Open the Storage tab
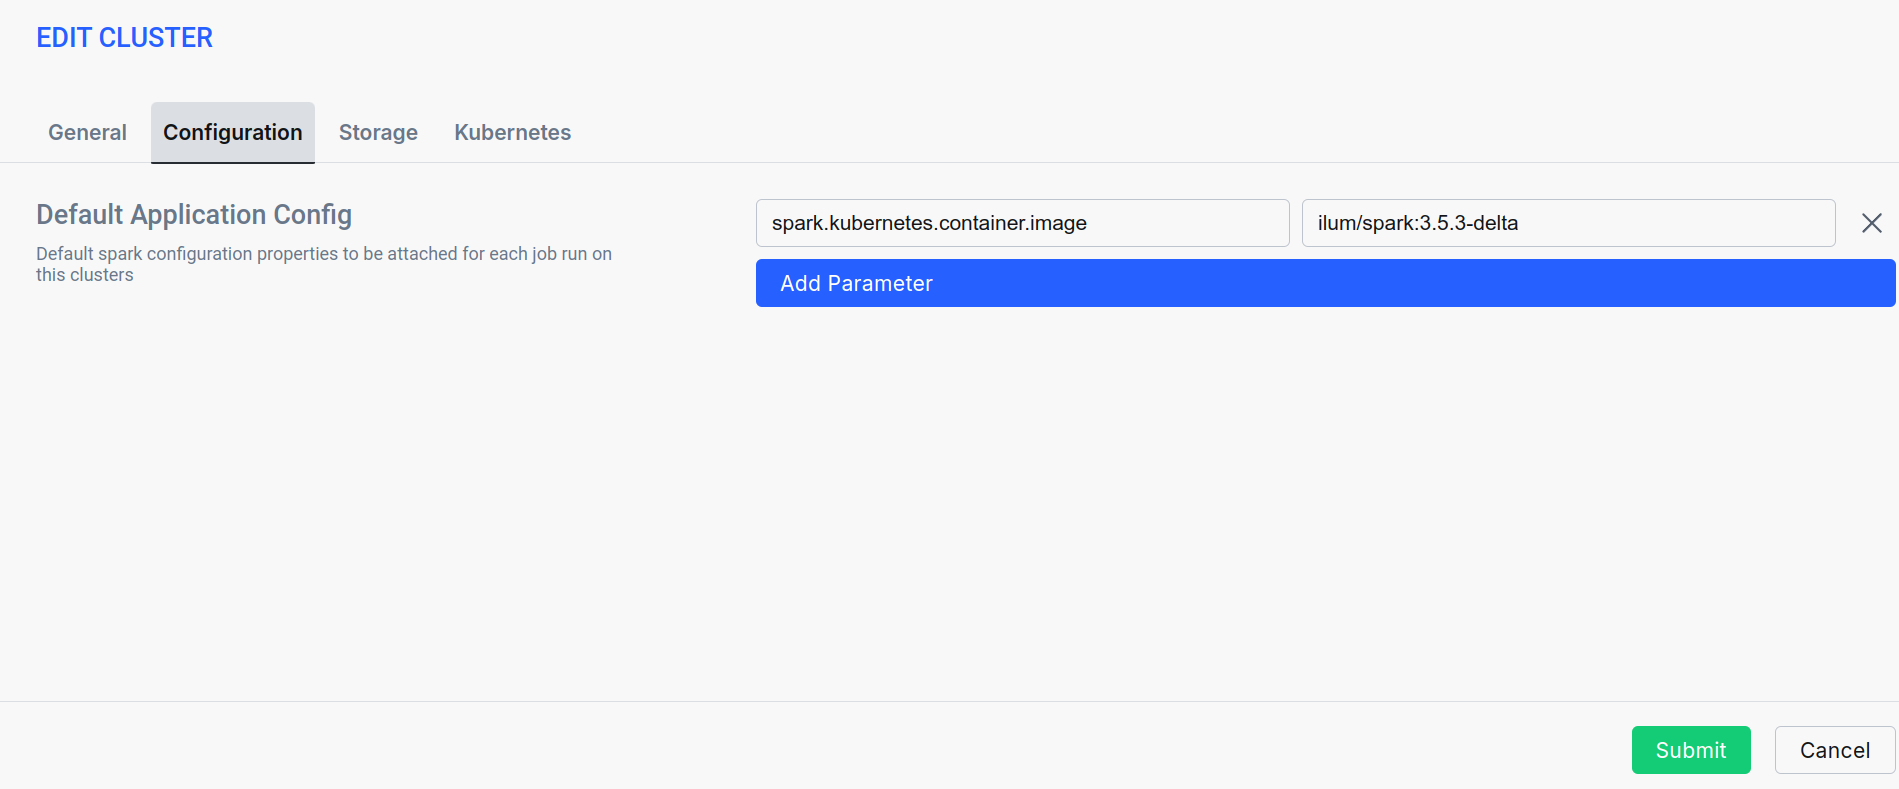The image size is (1899, 789). (378, 133)
